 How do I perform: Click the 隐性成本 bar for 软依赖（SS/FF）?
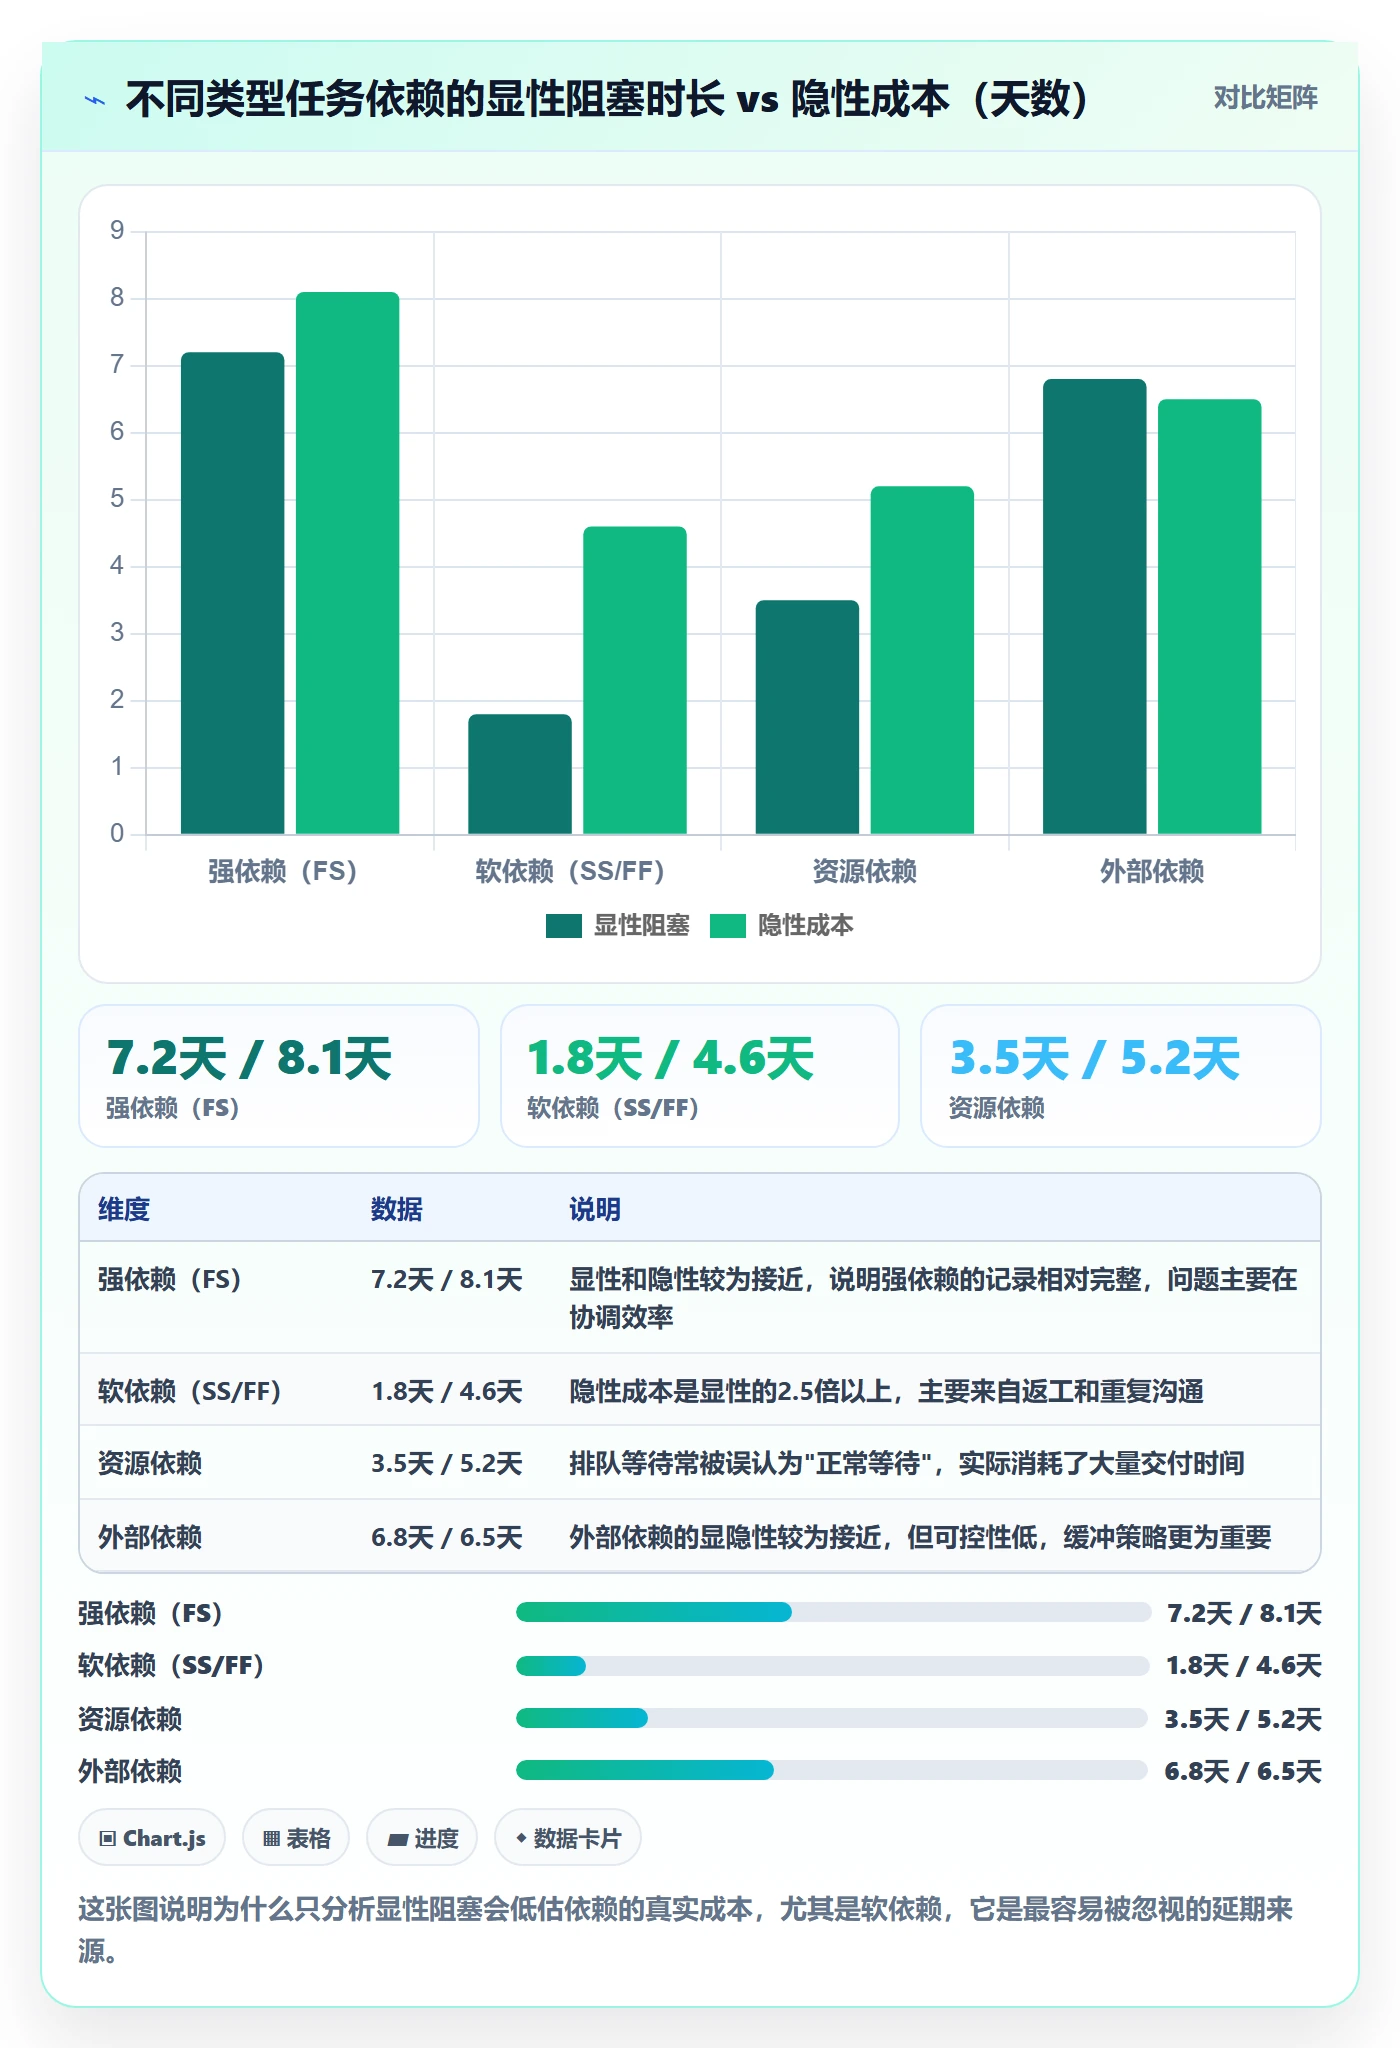coord(635,680)
